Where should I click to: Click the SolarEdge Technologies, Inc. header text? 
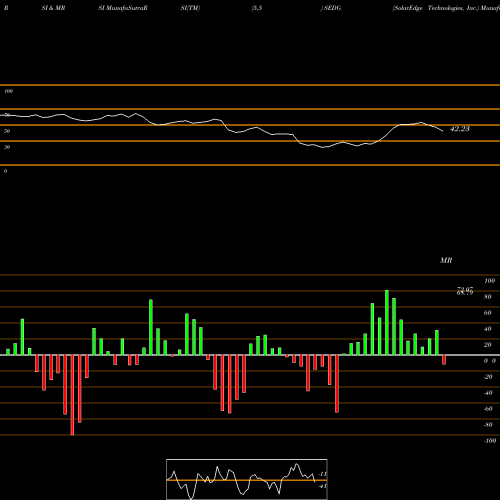pyautogui.click(x=435, y=8)
